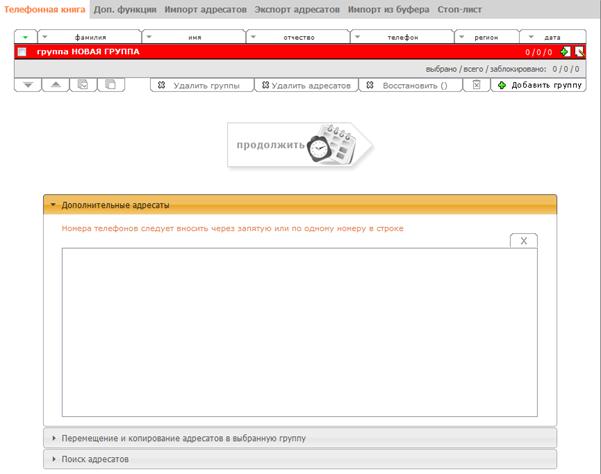
Task: Click the copy pages icon button
Action: pos(111,85)
